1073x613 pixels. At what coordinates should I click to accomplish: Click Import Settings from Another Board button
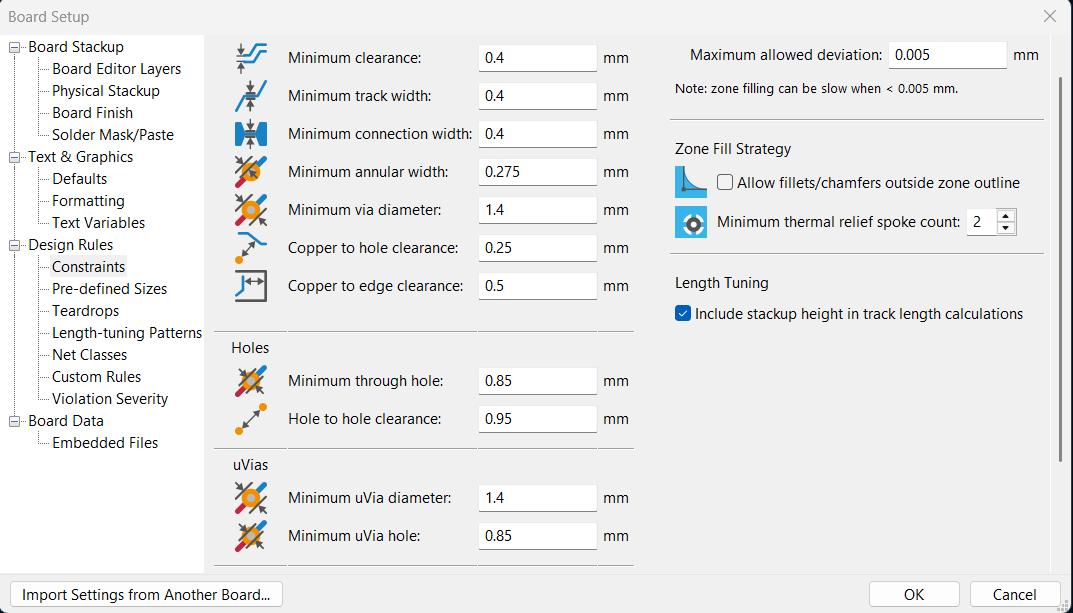pos(146,594)
